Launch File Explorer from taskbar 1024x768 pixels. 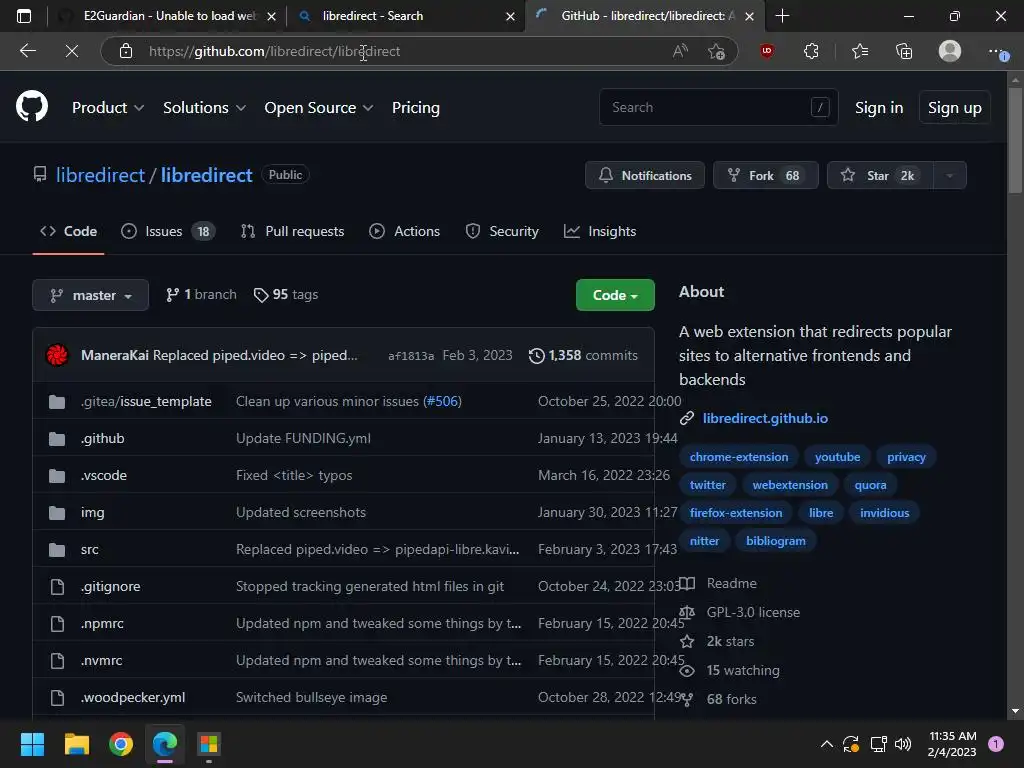(x=76, y=744)
